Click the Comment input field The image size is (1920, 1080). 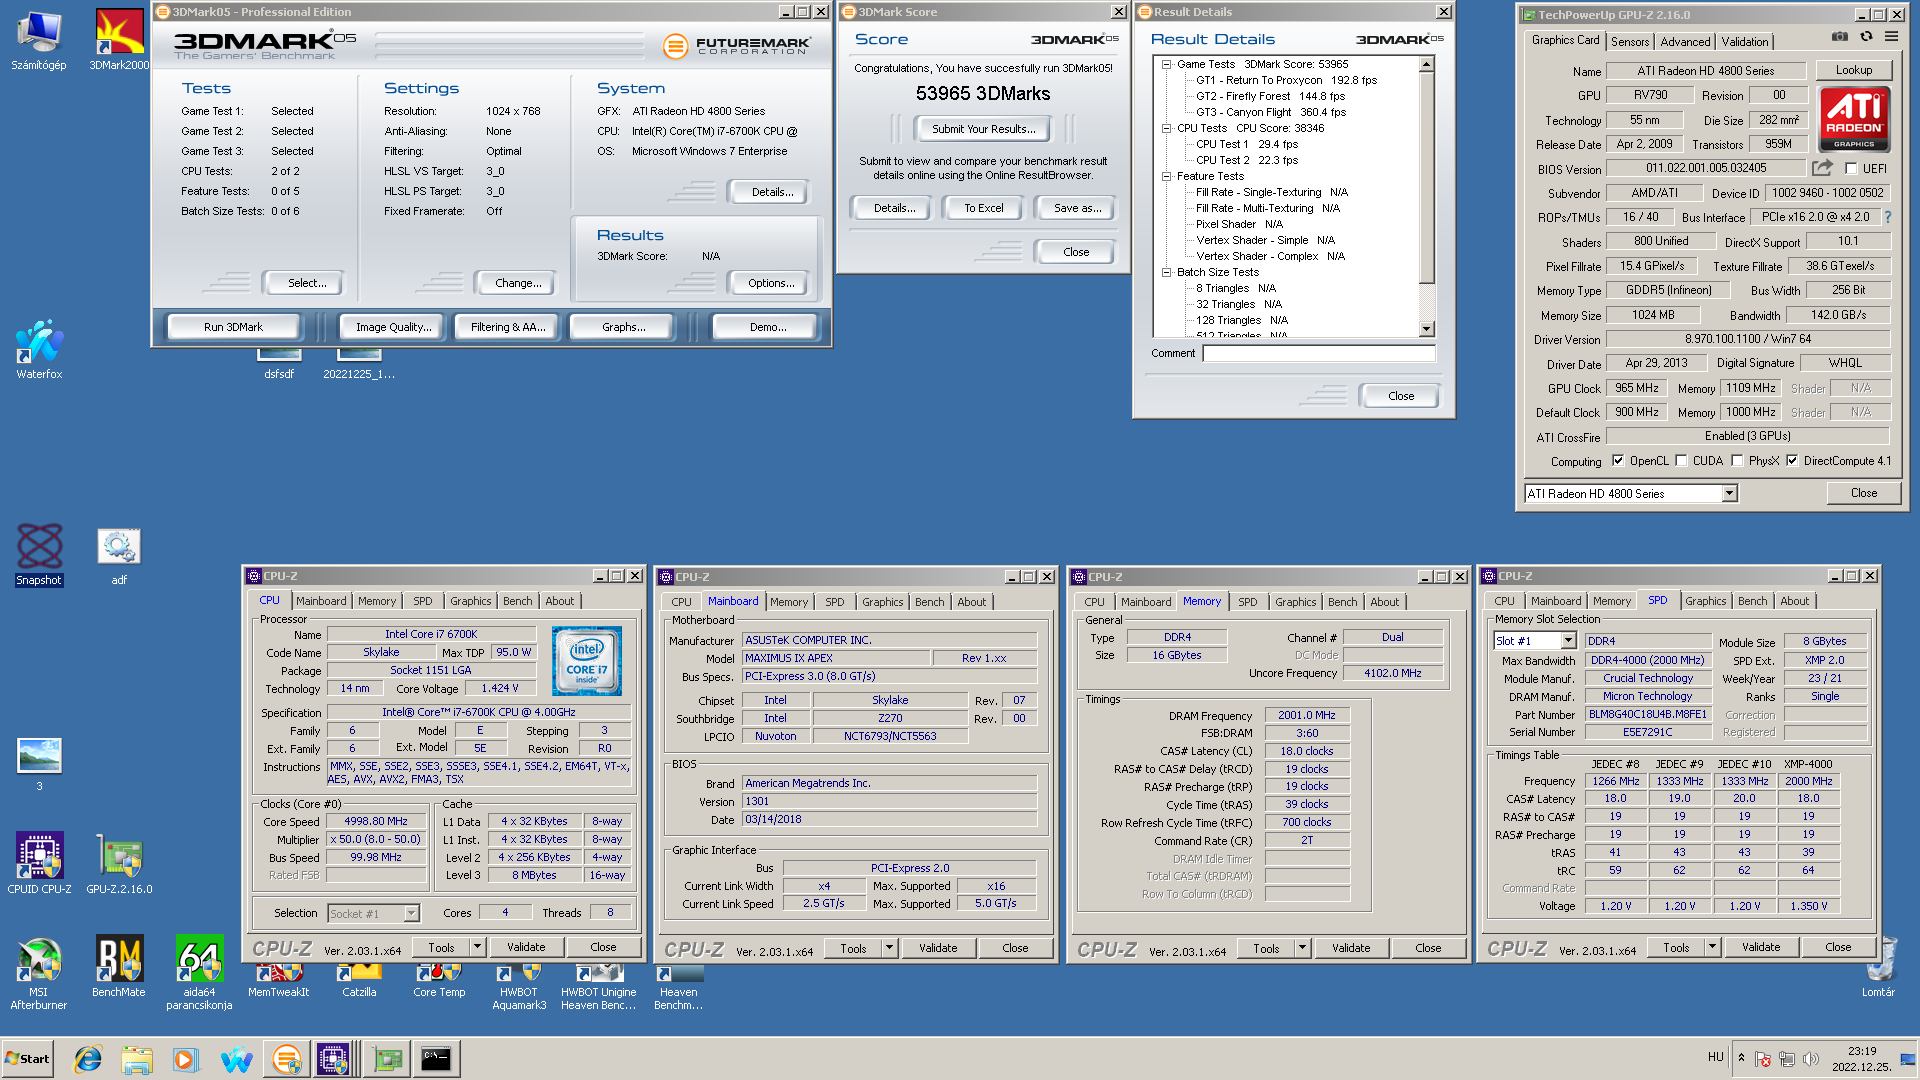pyautogui.click(x=1319, y=353)
